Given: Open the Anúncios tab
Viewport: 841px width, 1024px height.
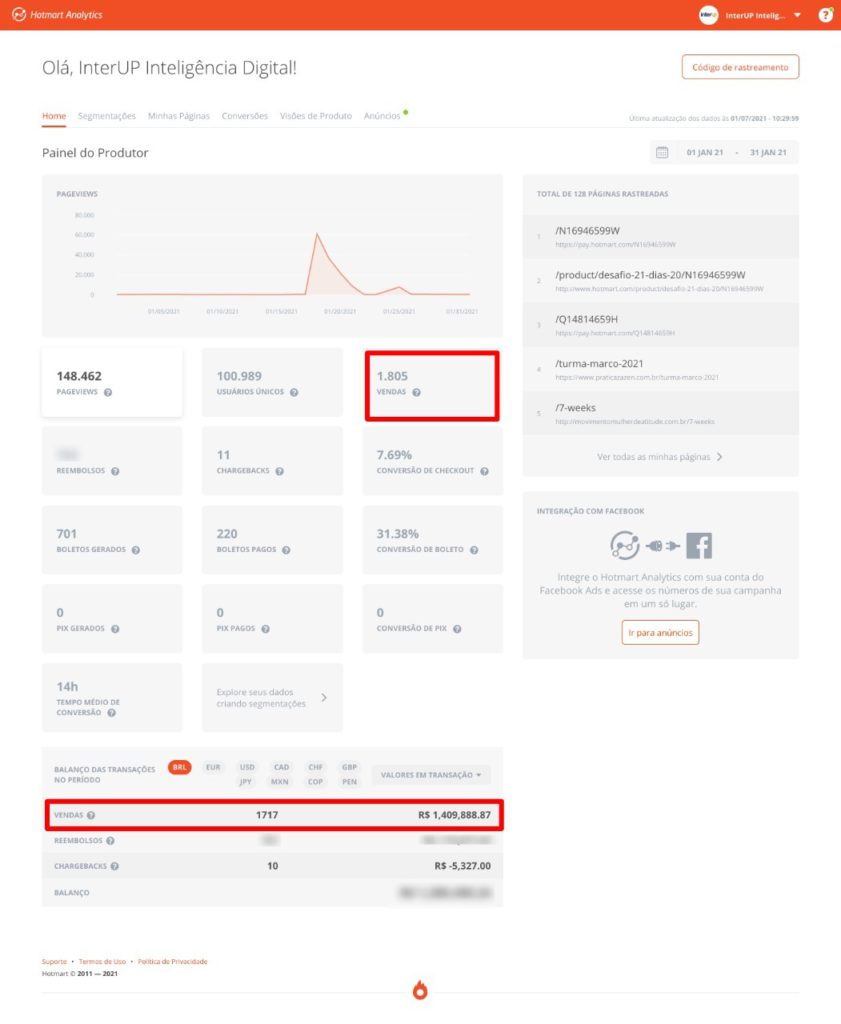Looking at the screenshot, I should click(382, 116).
